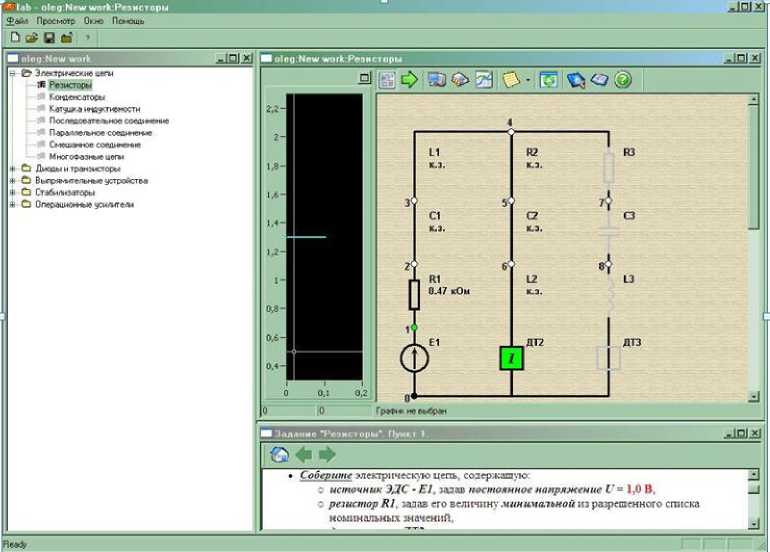Open the Просмотр menu
Screen dimensions: 770x552
point(55,20)
